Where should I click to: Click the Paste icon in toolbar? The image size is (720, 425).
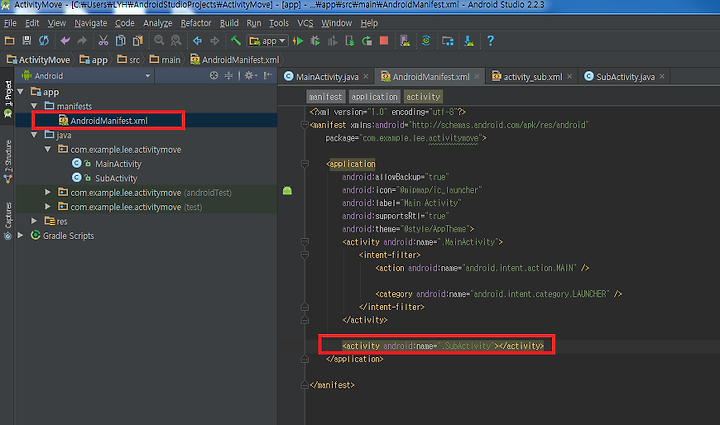(137, 41)
